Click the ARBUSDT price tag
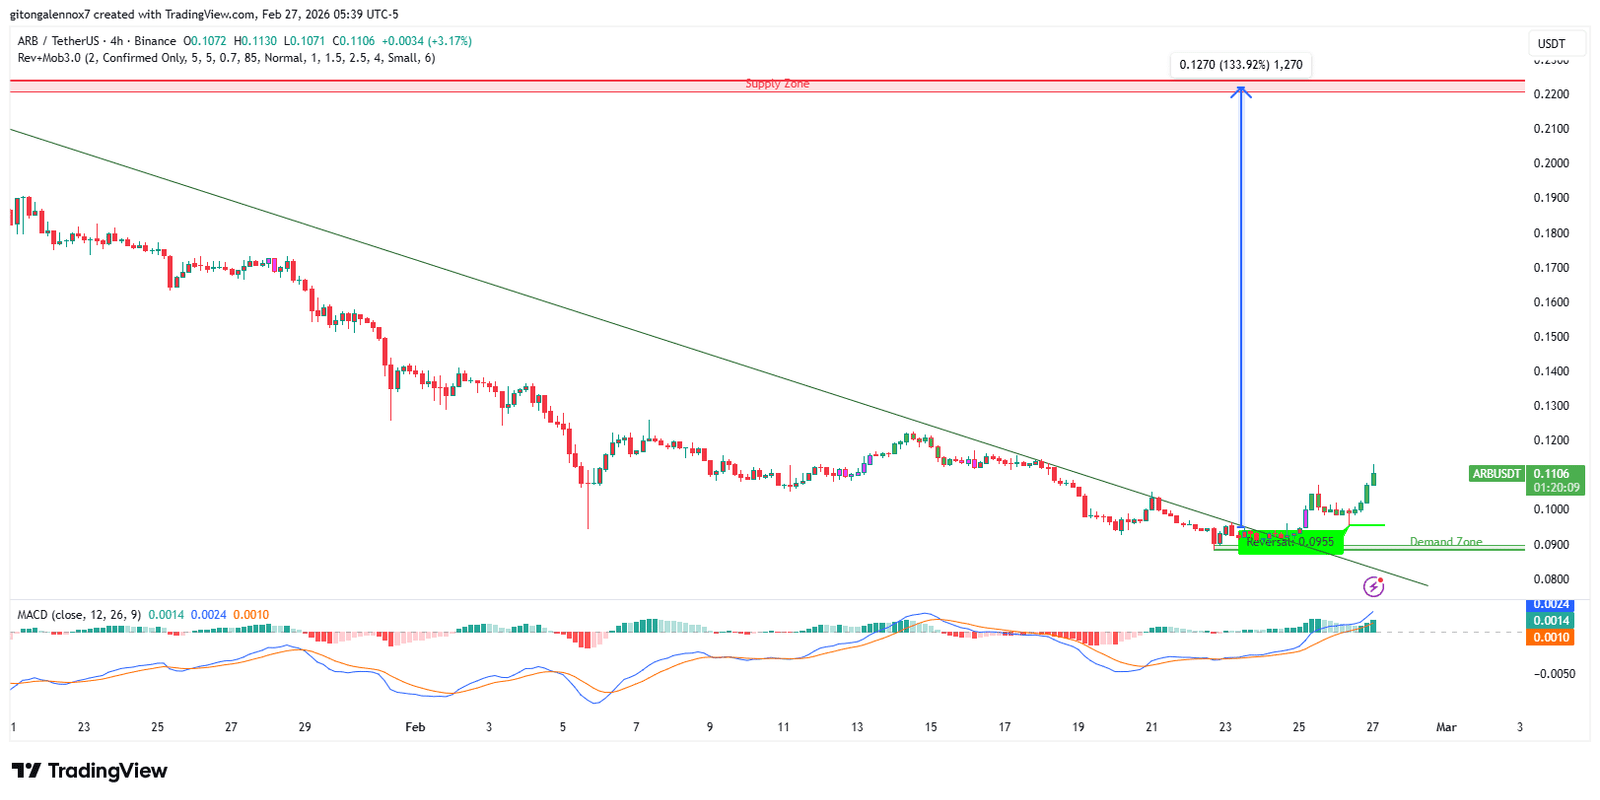Screen dimensions: 1600x800 (x=1496, y=474)
